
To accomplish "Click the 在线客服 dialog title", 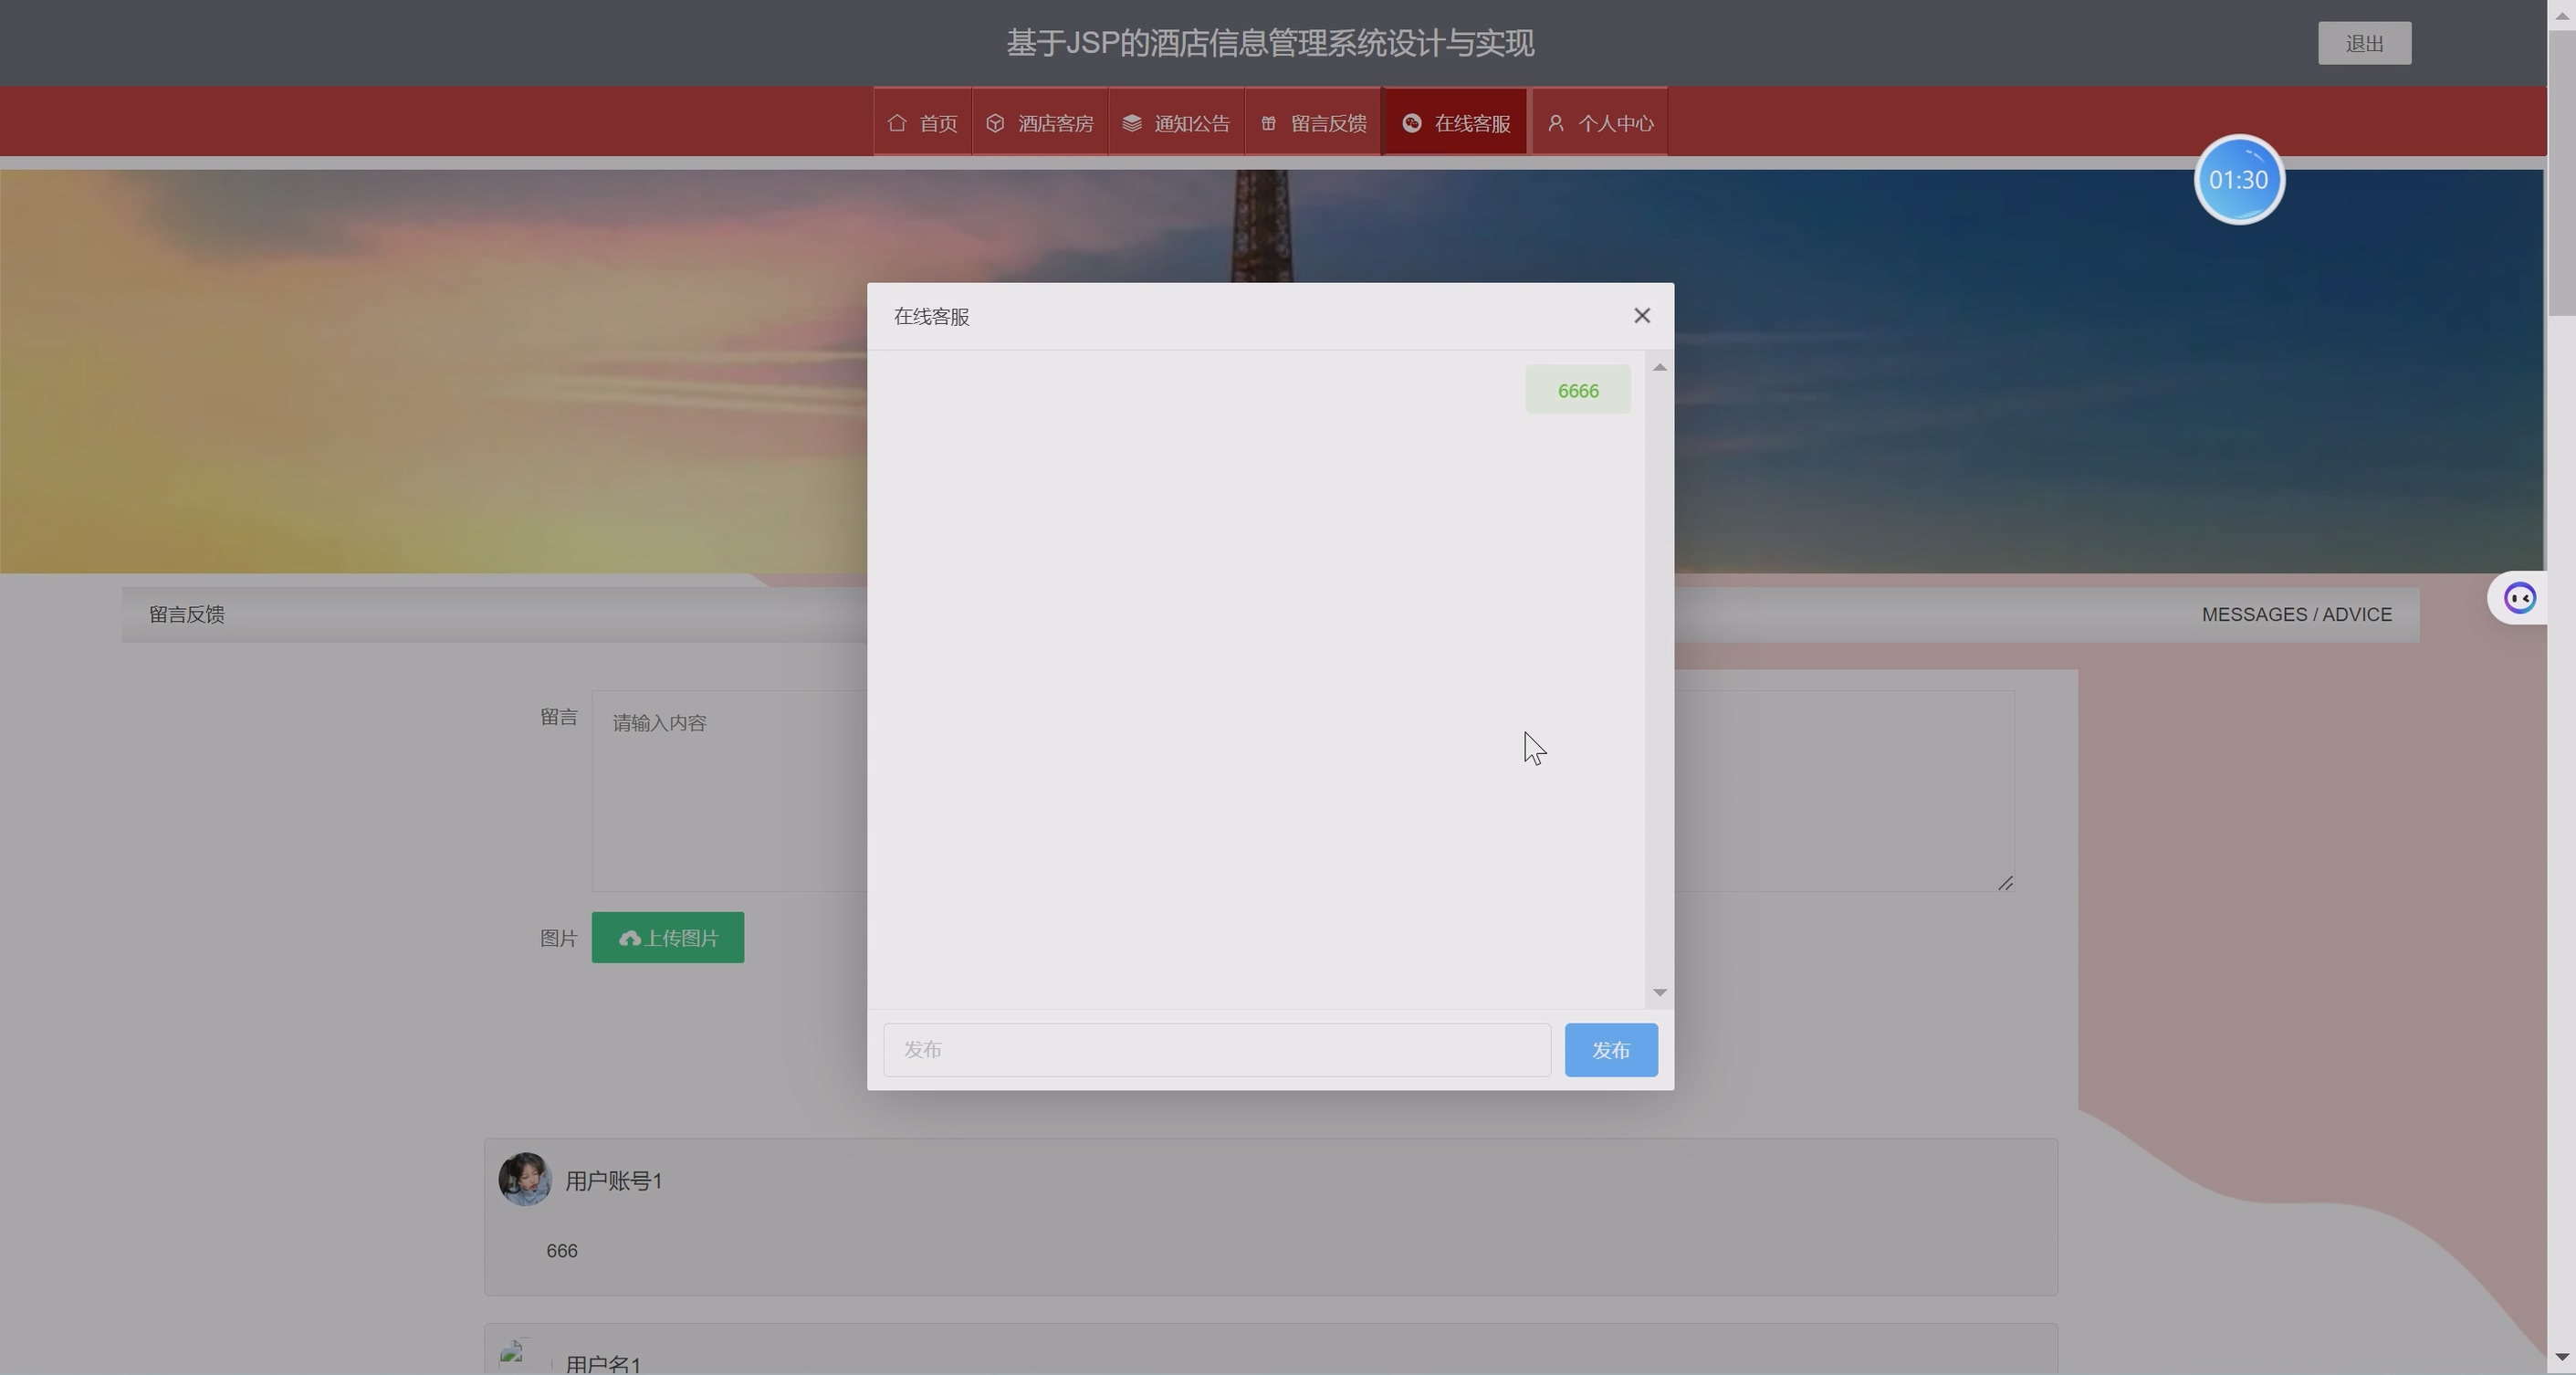I will coord(931,316).
